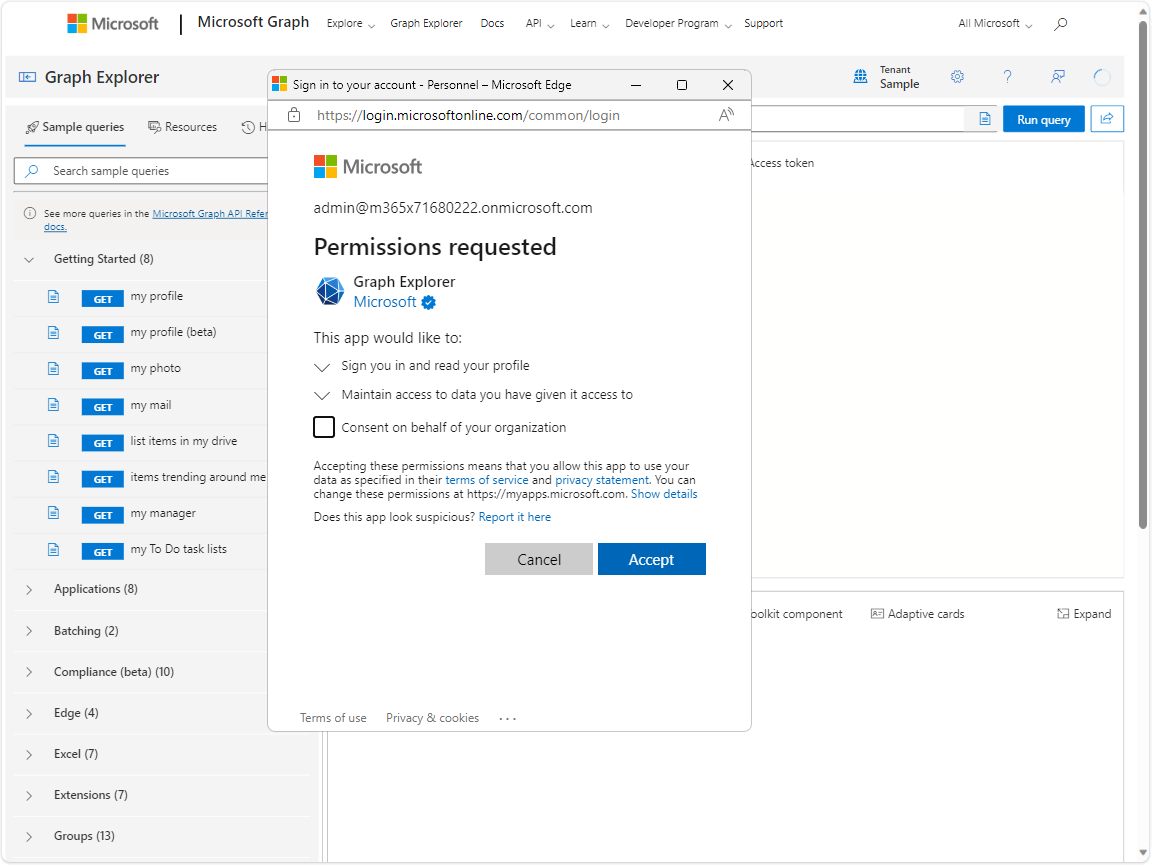The height and width of the screenshot is (865, 1152).
Task: Open settings gear icon in Graph Explorer
Action: click(957, 76)
